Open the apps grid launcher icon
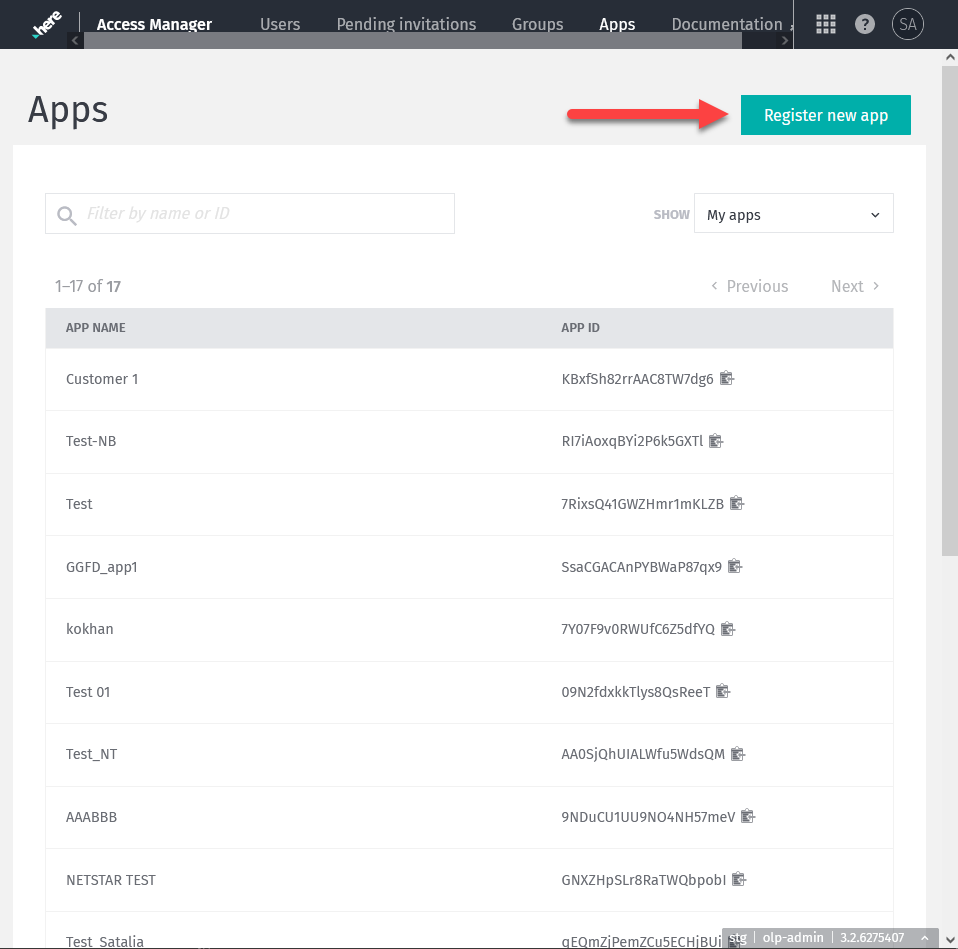 [825, 24]
